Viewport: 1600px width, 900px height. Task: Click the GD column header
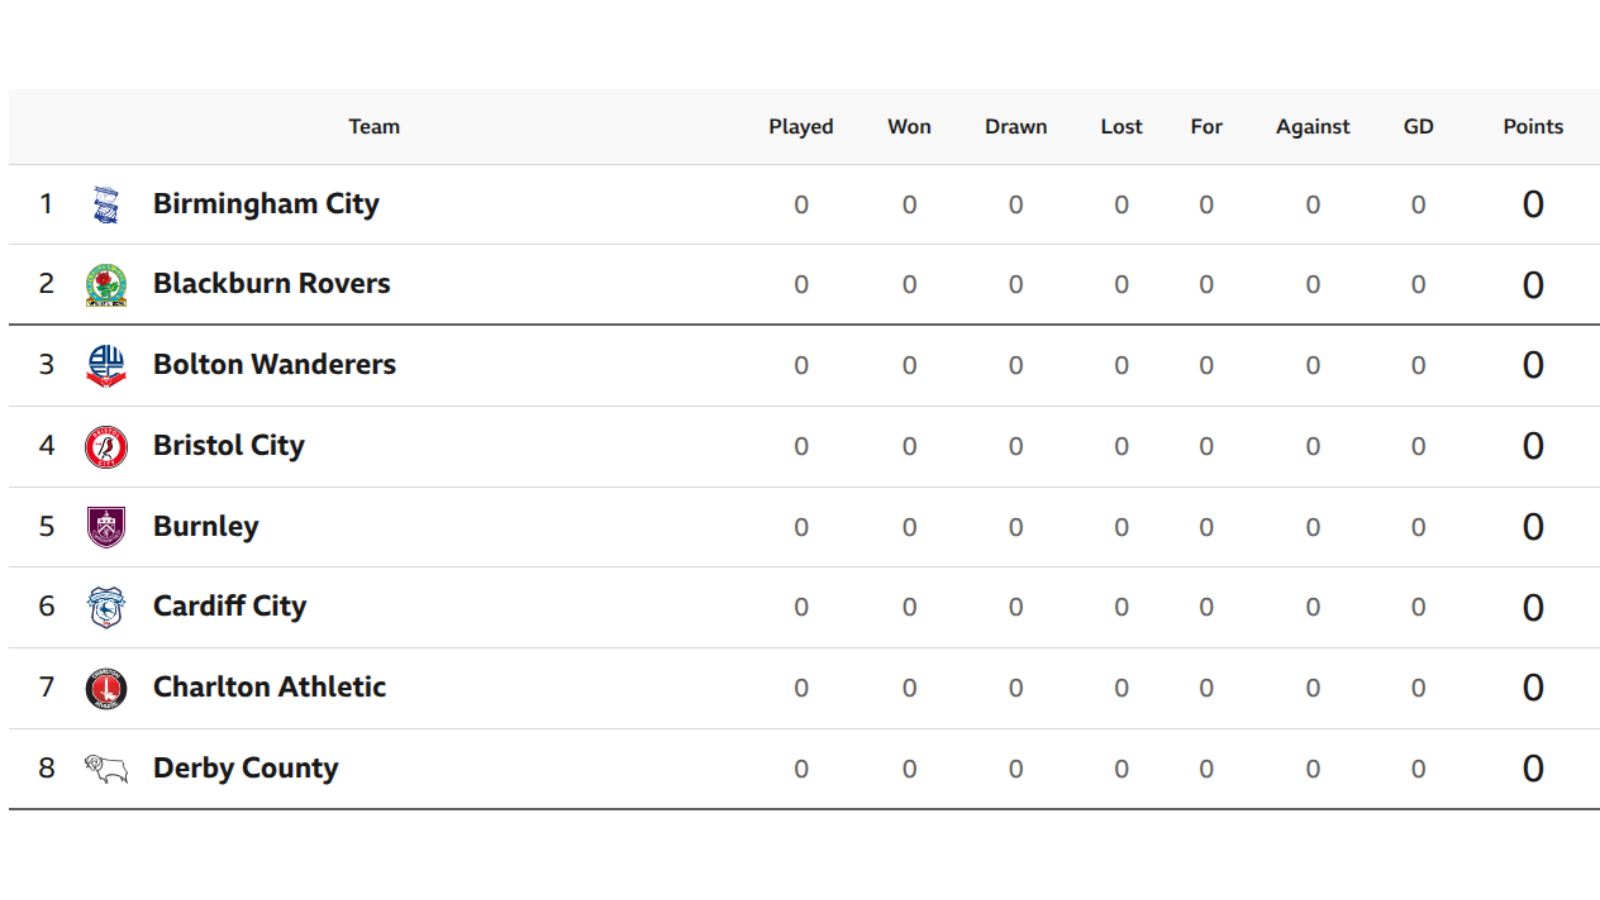(x=1418, y=127)
